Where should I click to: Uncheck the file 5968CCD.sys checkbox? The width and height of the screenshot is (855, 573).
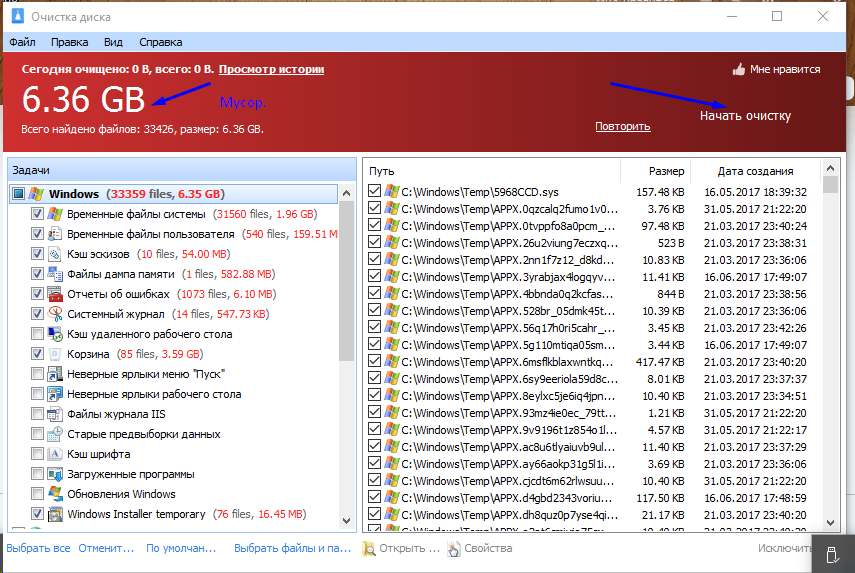(x=375, y=190)
